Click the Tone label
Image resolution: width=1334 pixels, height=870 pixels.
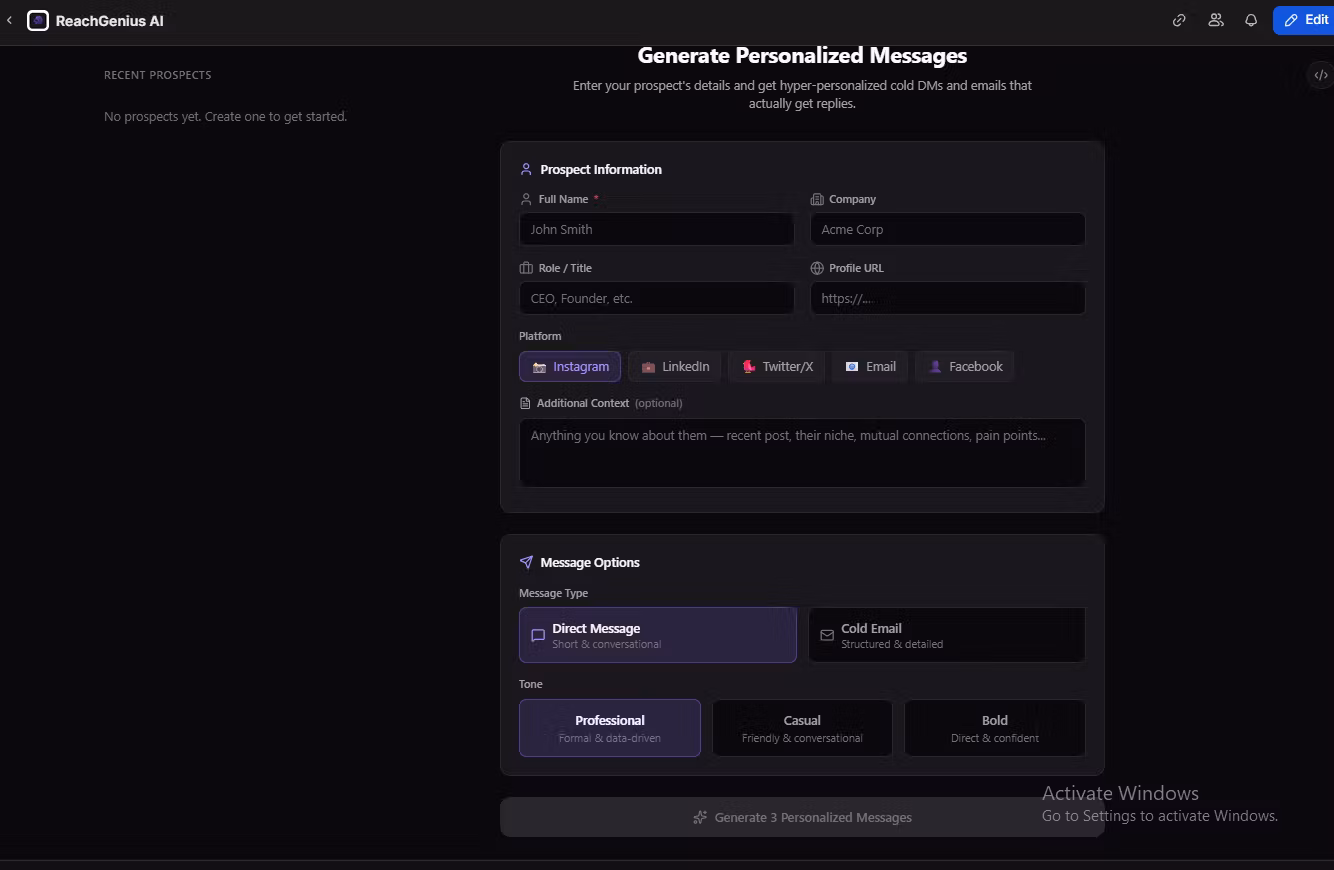click(531, 684)
